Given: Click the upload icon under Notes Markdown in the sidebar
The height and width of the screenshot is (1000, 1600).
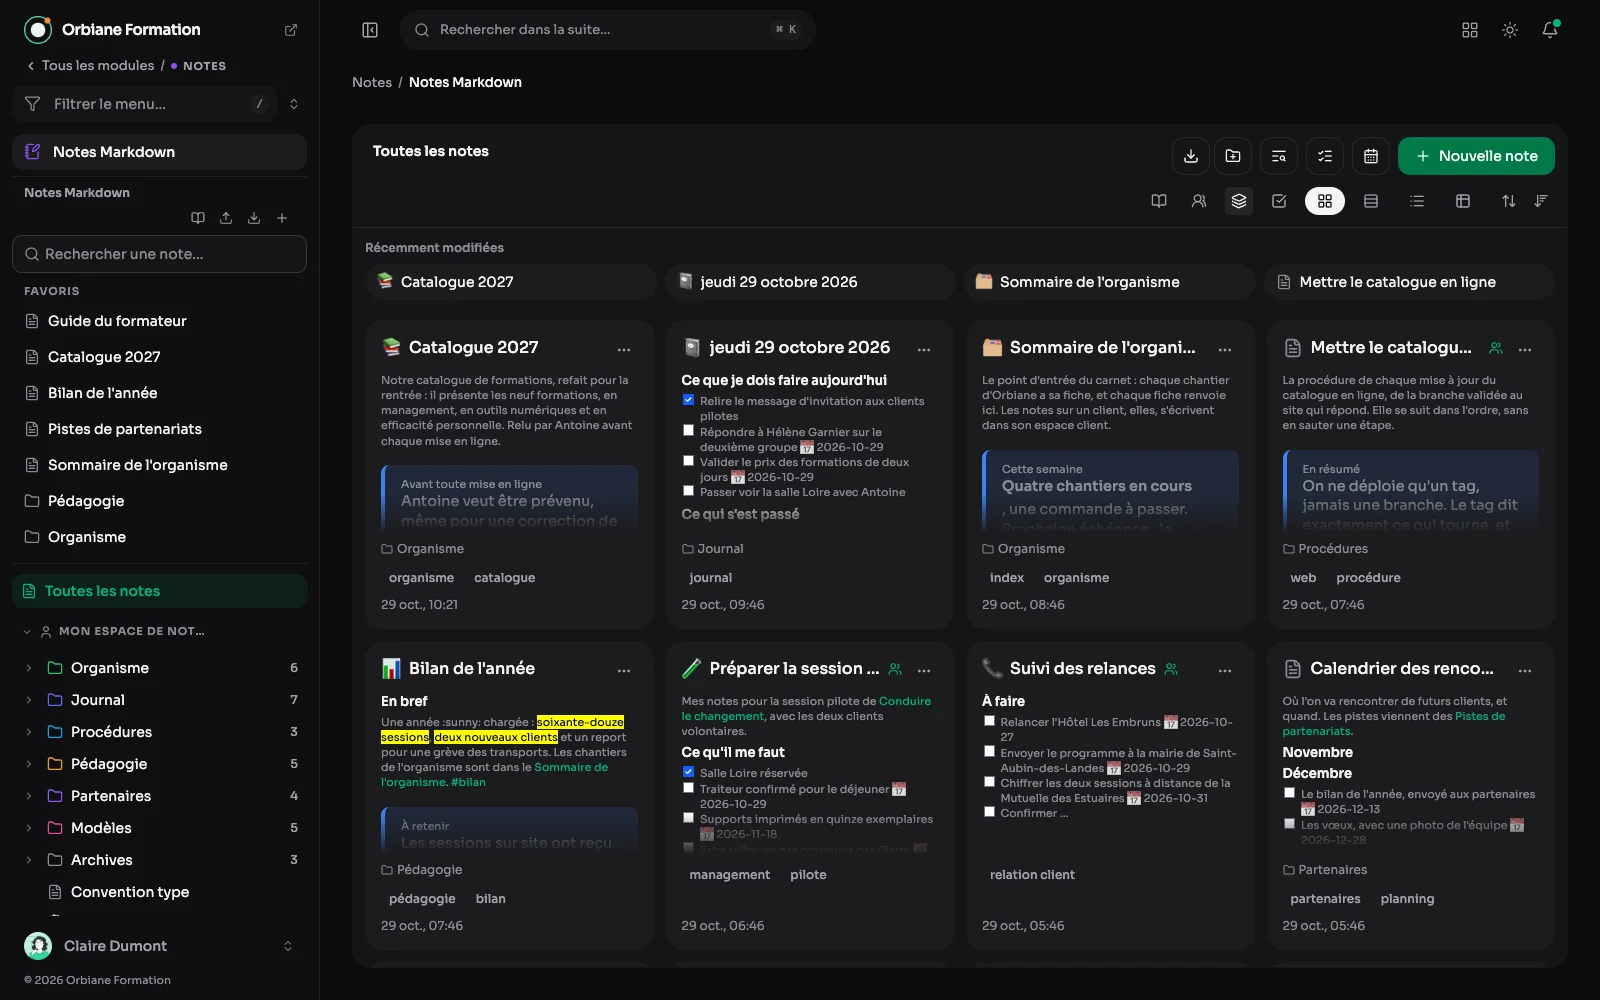Looking at the screenshot, I should tap(226, 218).
